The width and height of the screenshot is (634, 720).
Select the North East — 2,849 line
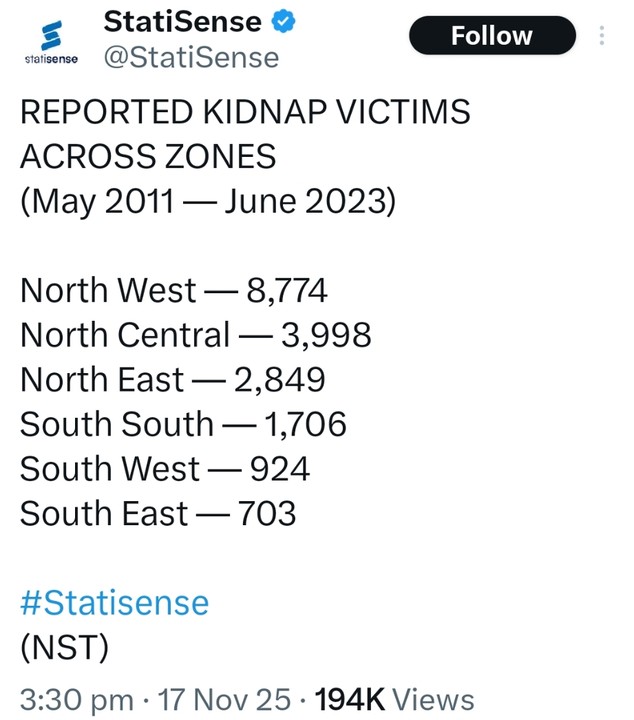click(x=173, y=380)
